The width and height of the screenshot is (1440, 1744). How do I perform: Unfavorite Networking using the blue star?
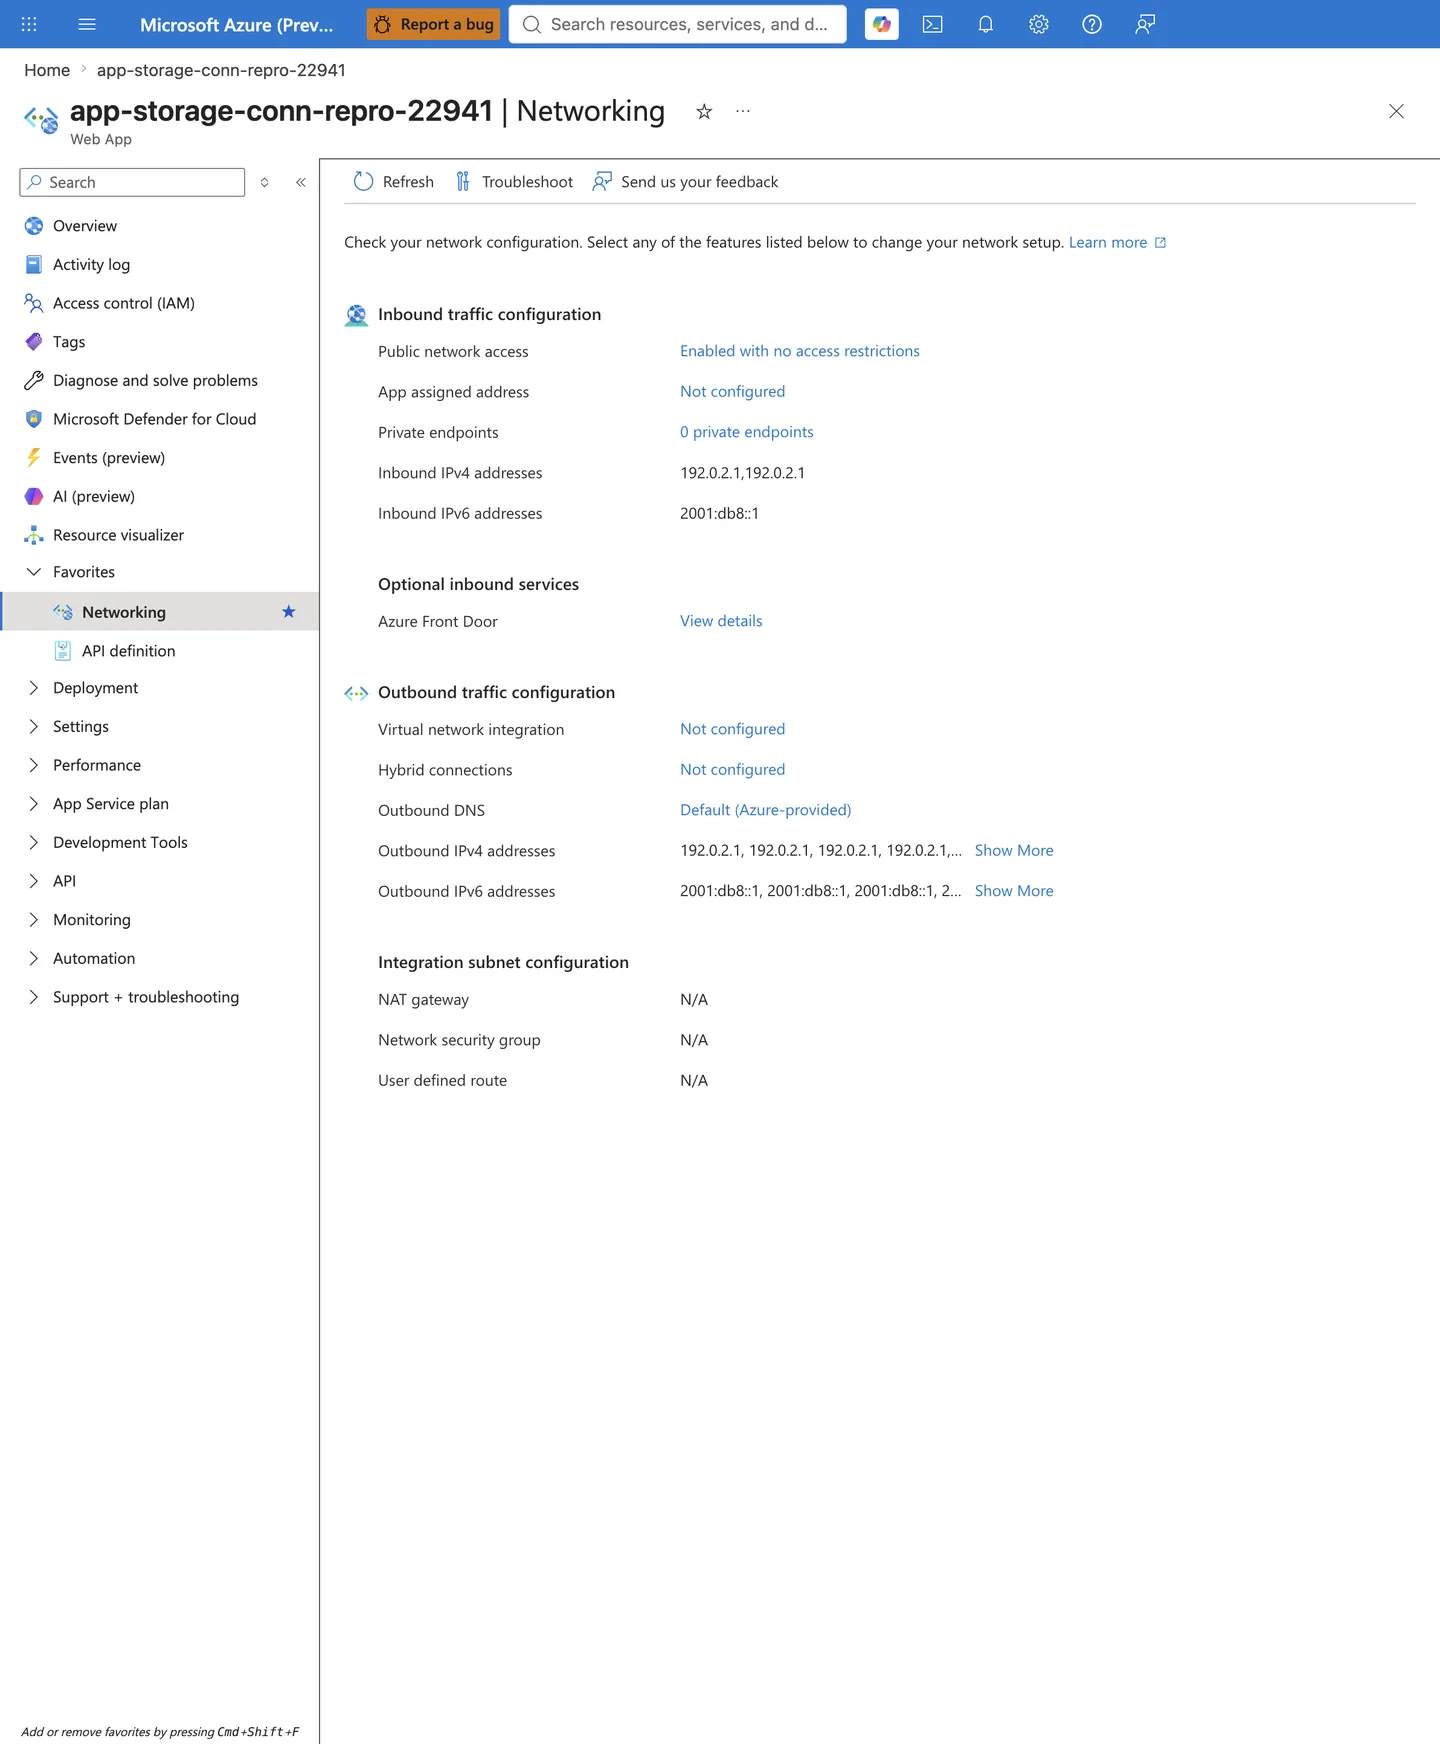(289, 611)
